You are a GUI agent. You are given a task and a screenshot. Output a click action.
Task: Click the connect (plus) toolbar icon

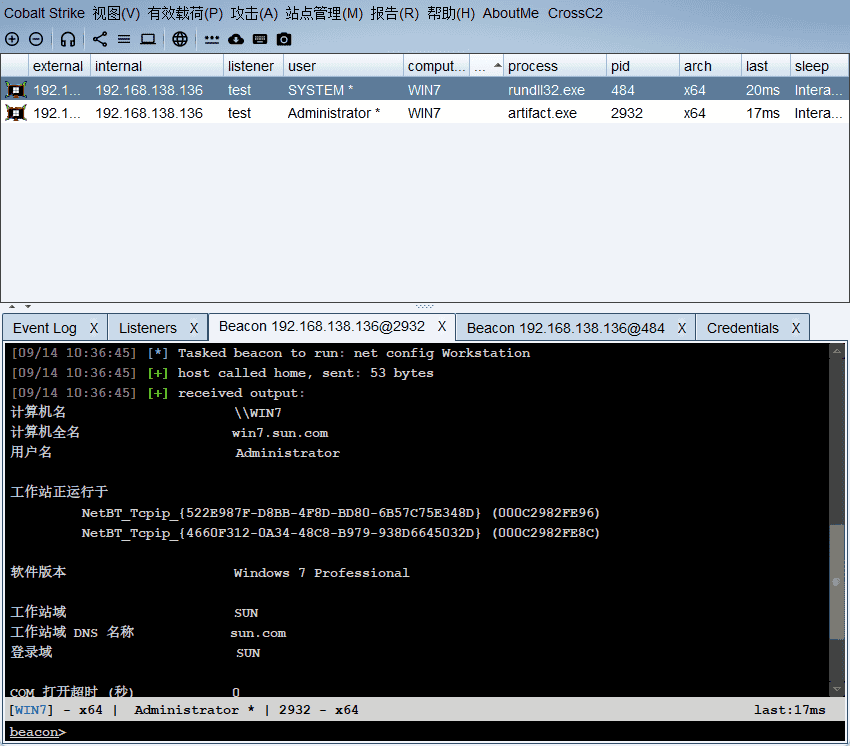pyautogui.click(x=12, y=39)
